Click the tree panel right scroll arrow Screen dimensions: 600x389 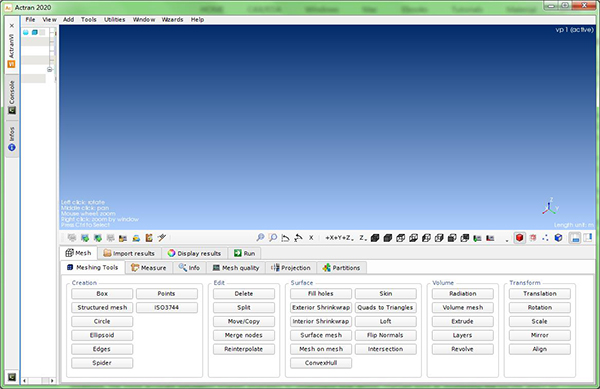tap(52, 381)
